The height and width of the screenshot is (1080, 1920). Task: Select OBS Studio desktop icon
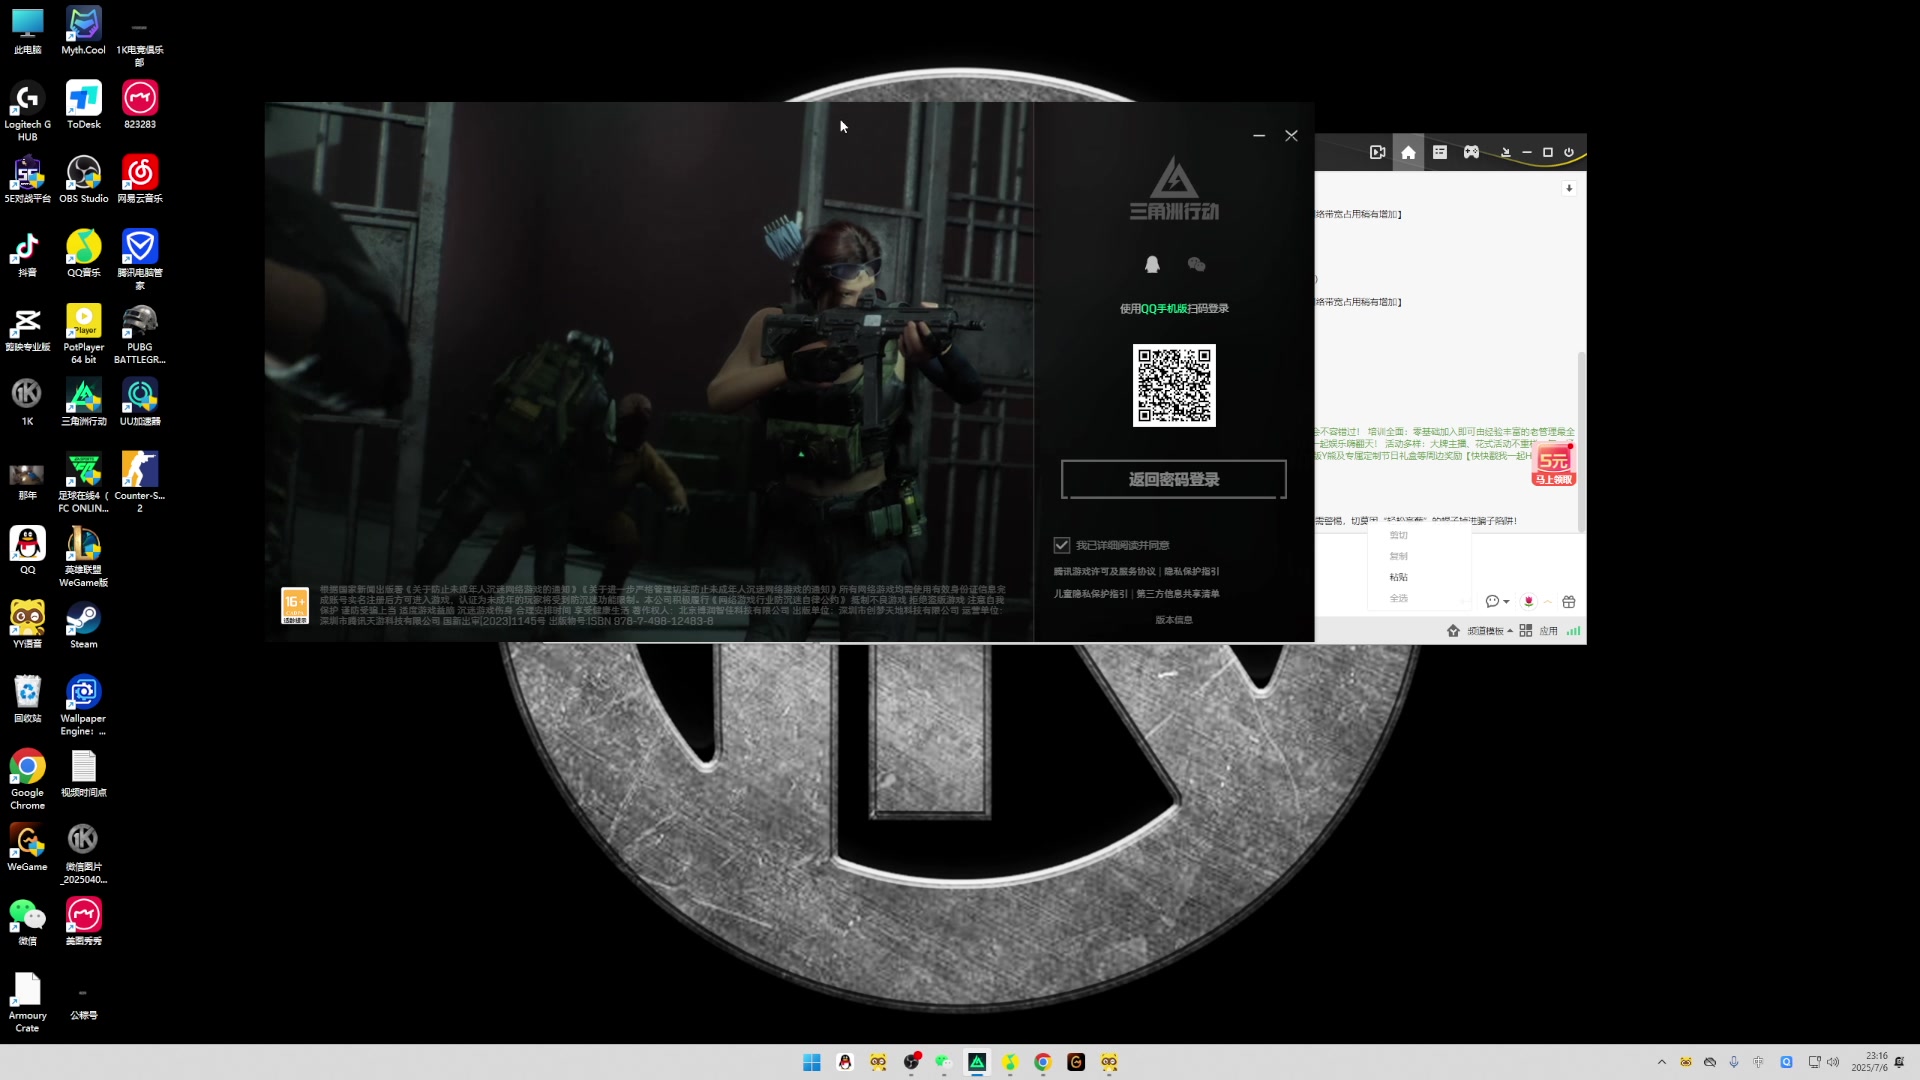[83, 179]
